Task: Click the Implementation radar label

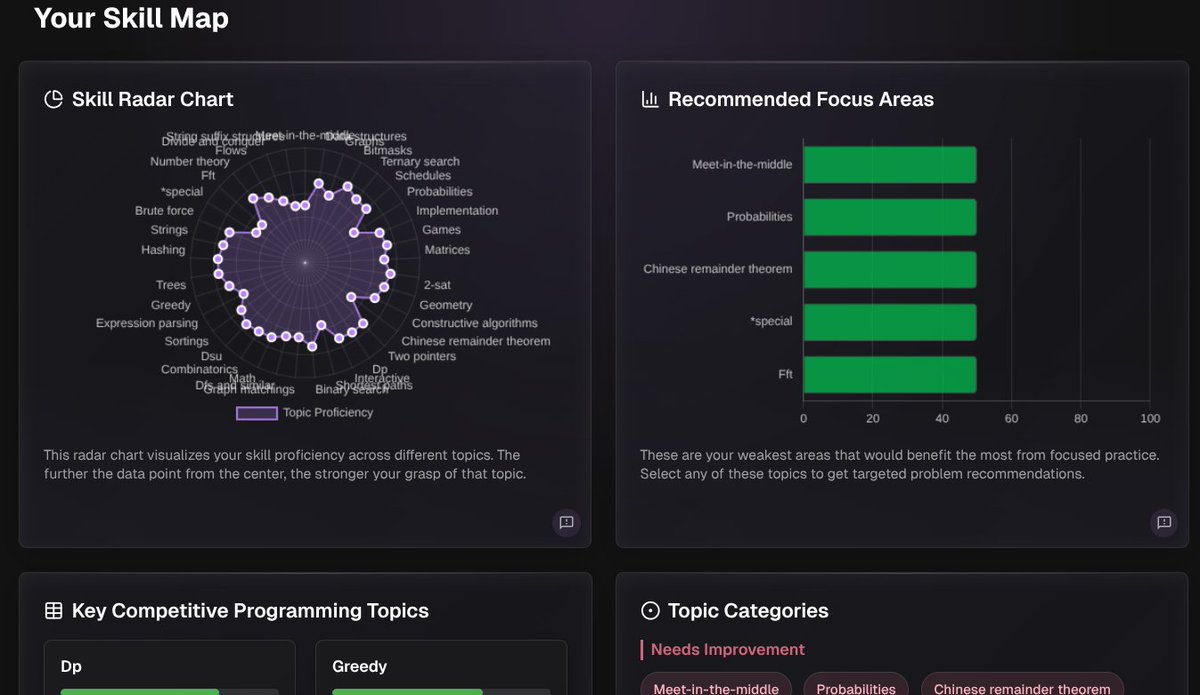Action: click(457, 211)
